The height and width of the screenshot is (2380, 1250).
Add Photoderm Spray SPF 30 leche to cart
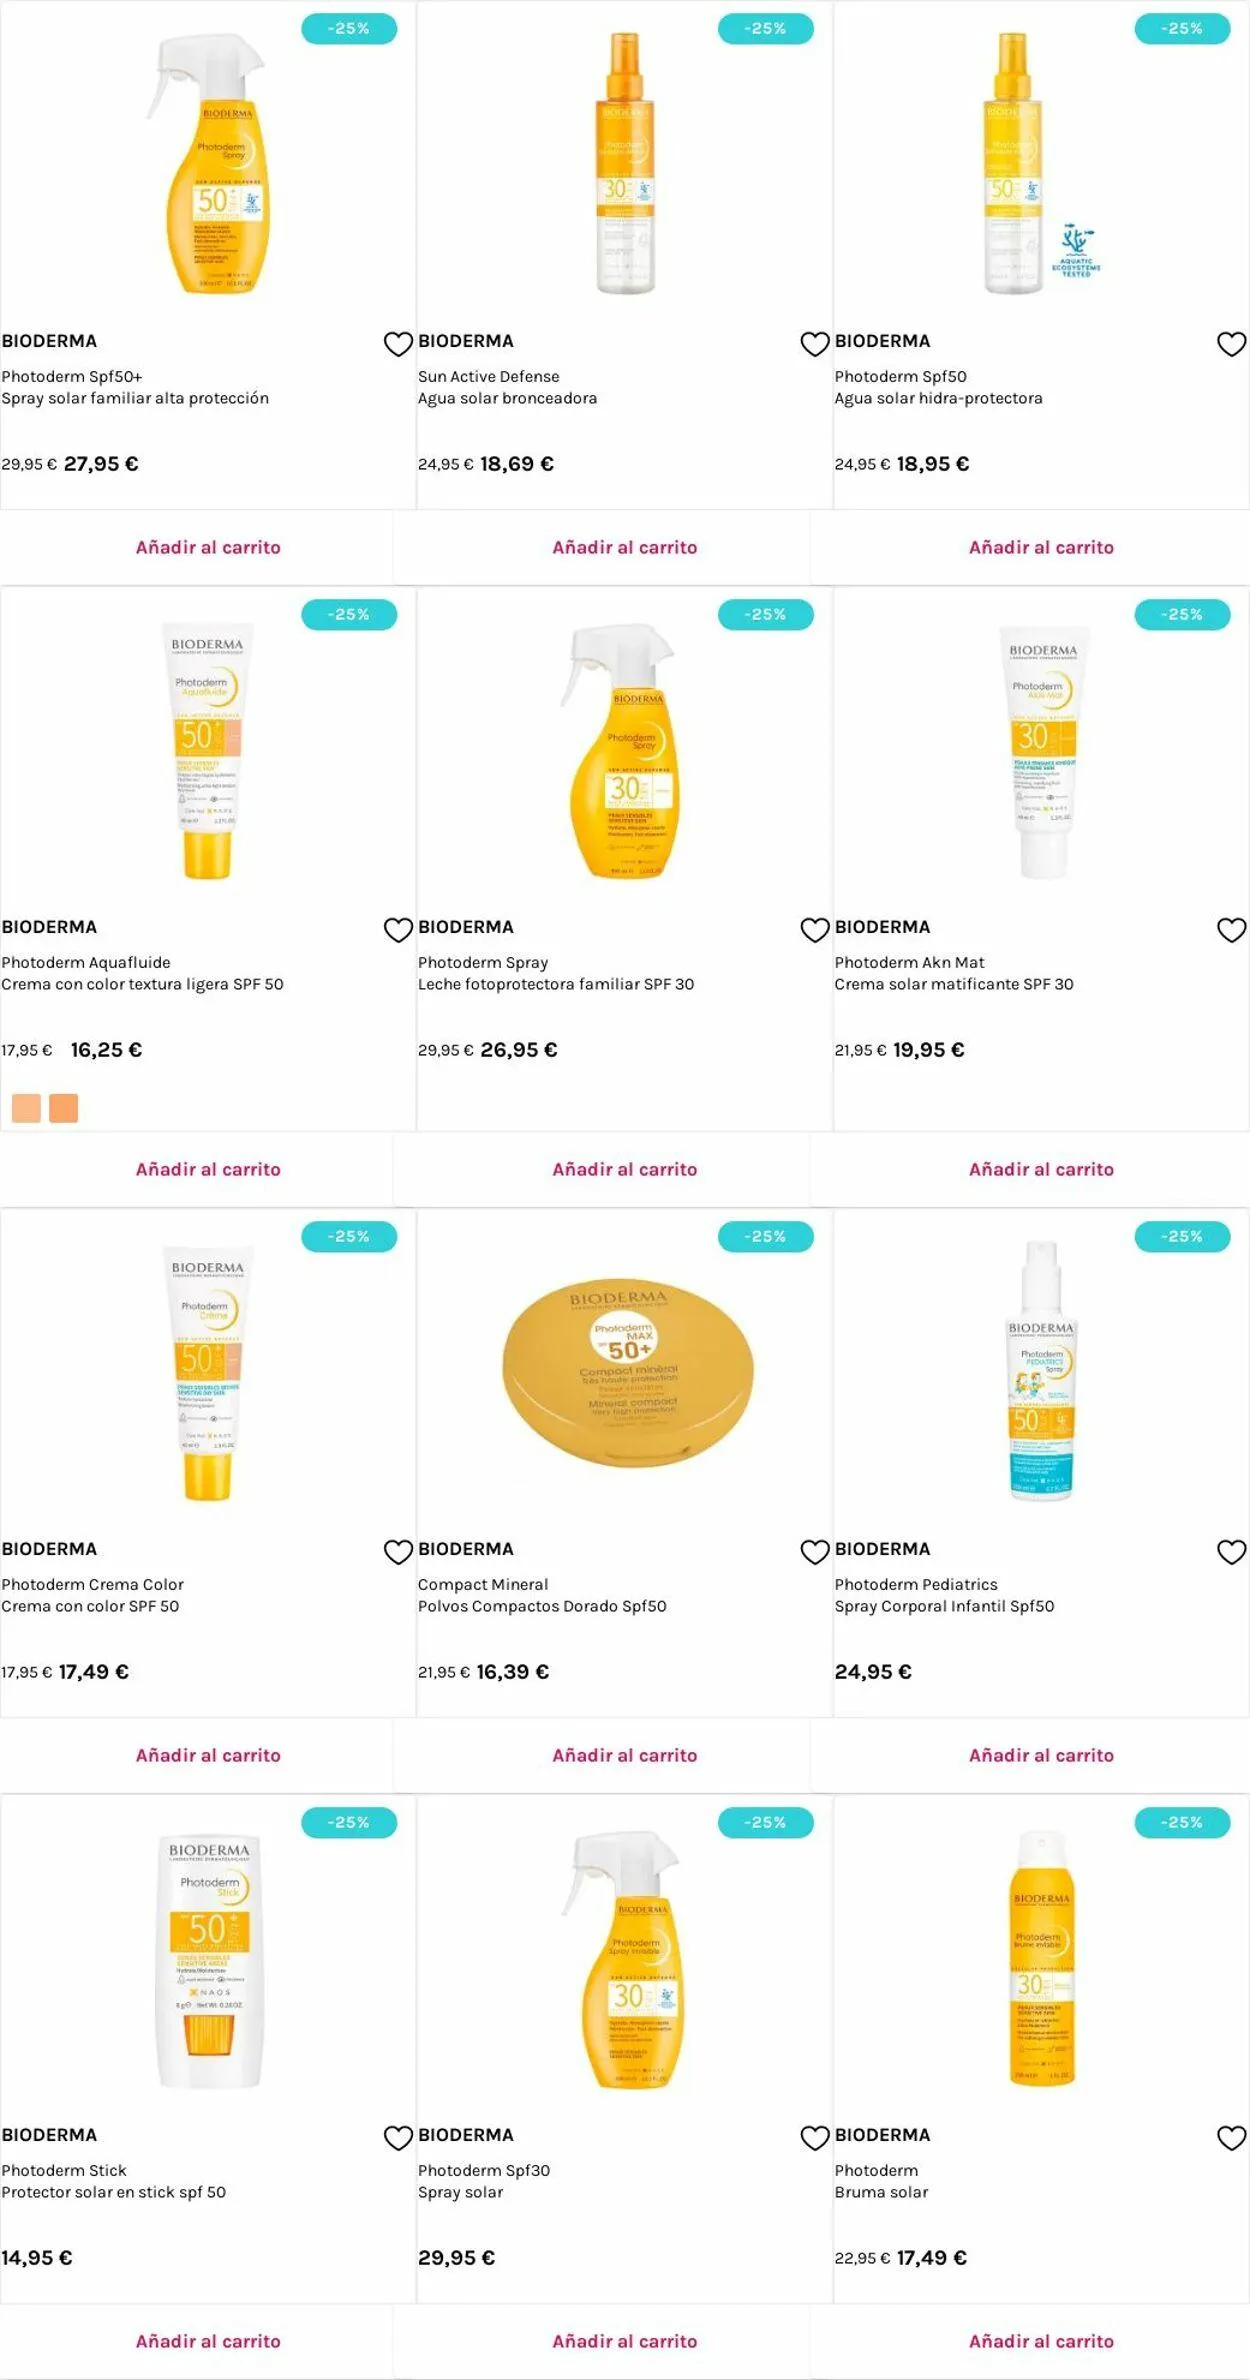624,1170
